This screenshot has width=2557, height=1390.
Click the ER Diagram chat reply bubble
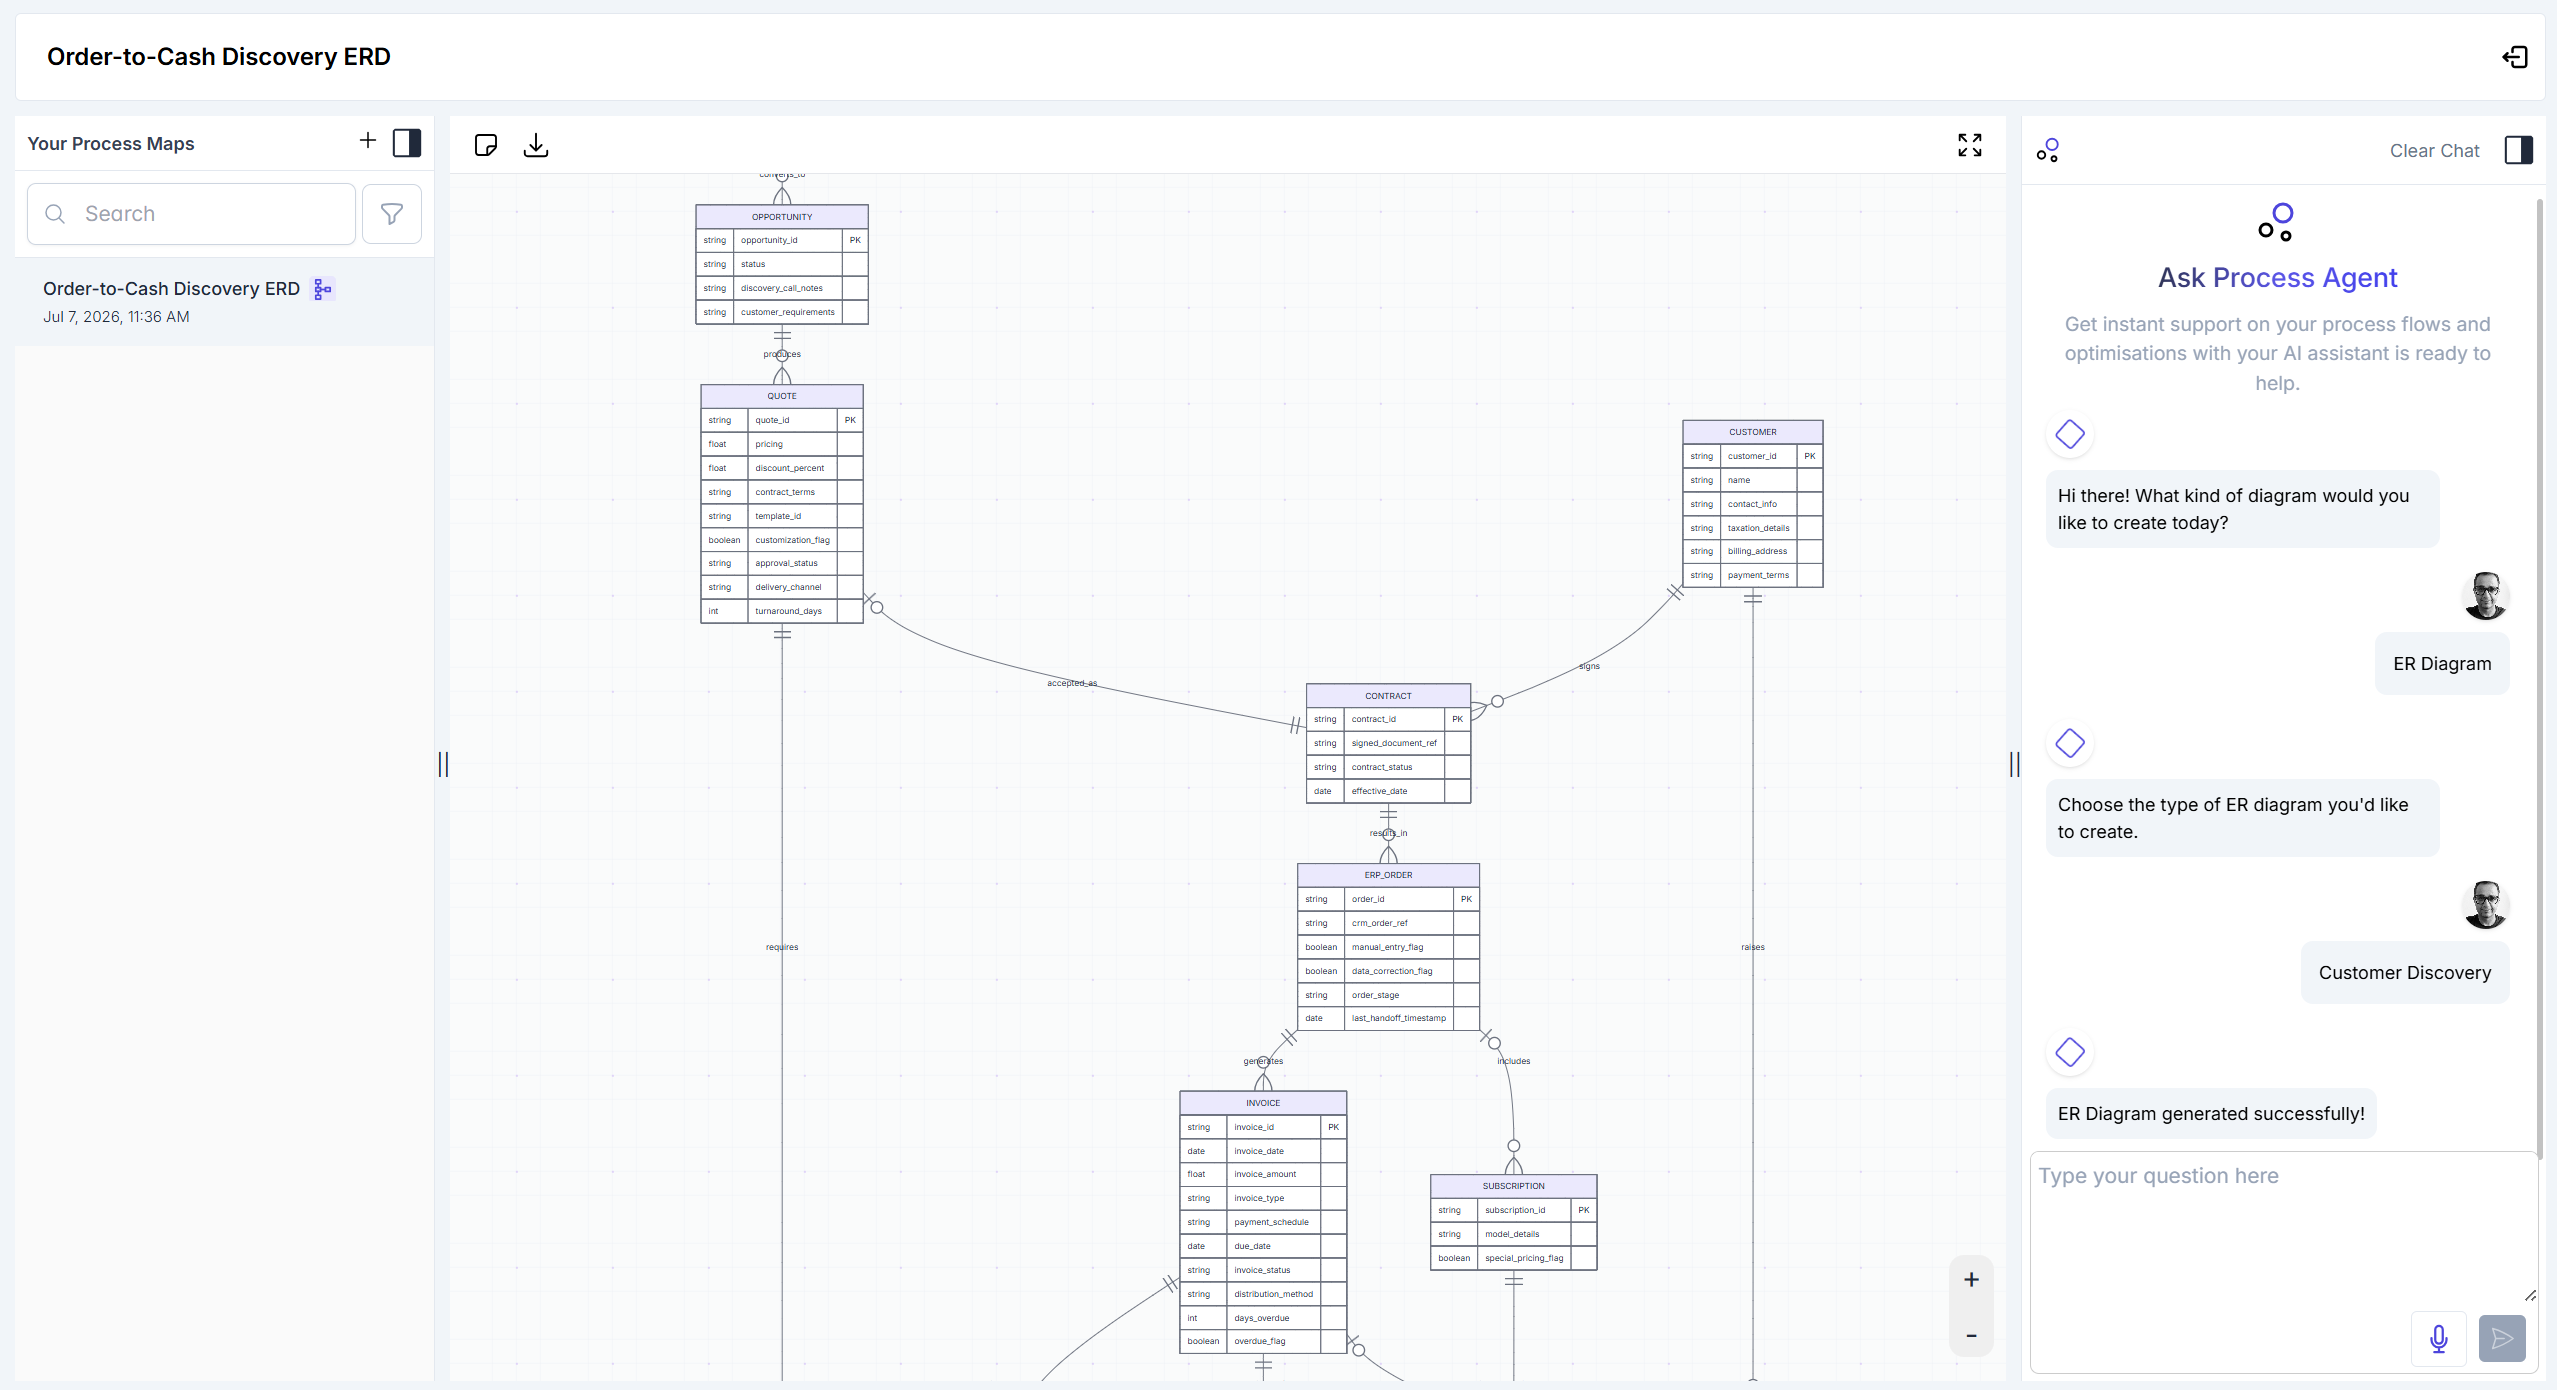2441,664
